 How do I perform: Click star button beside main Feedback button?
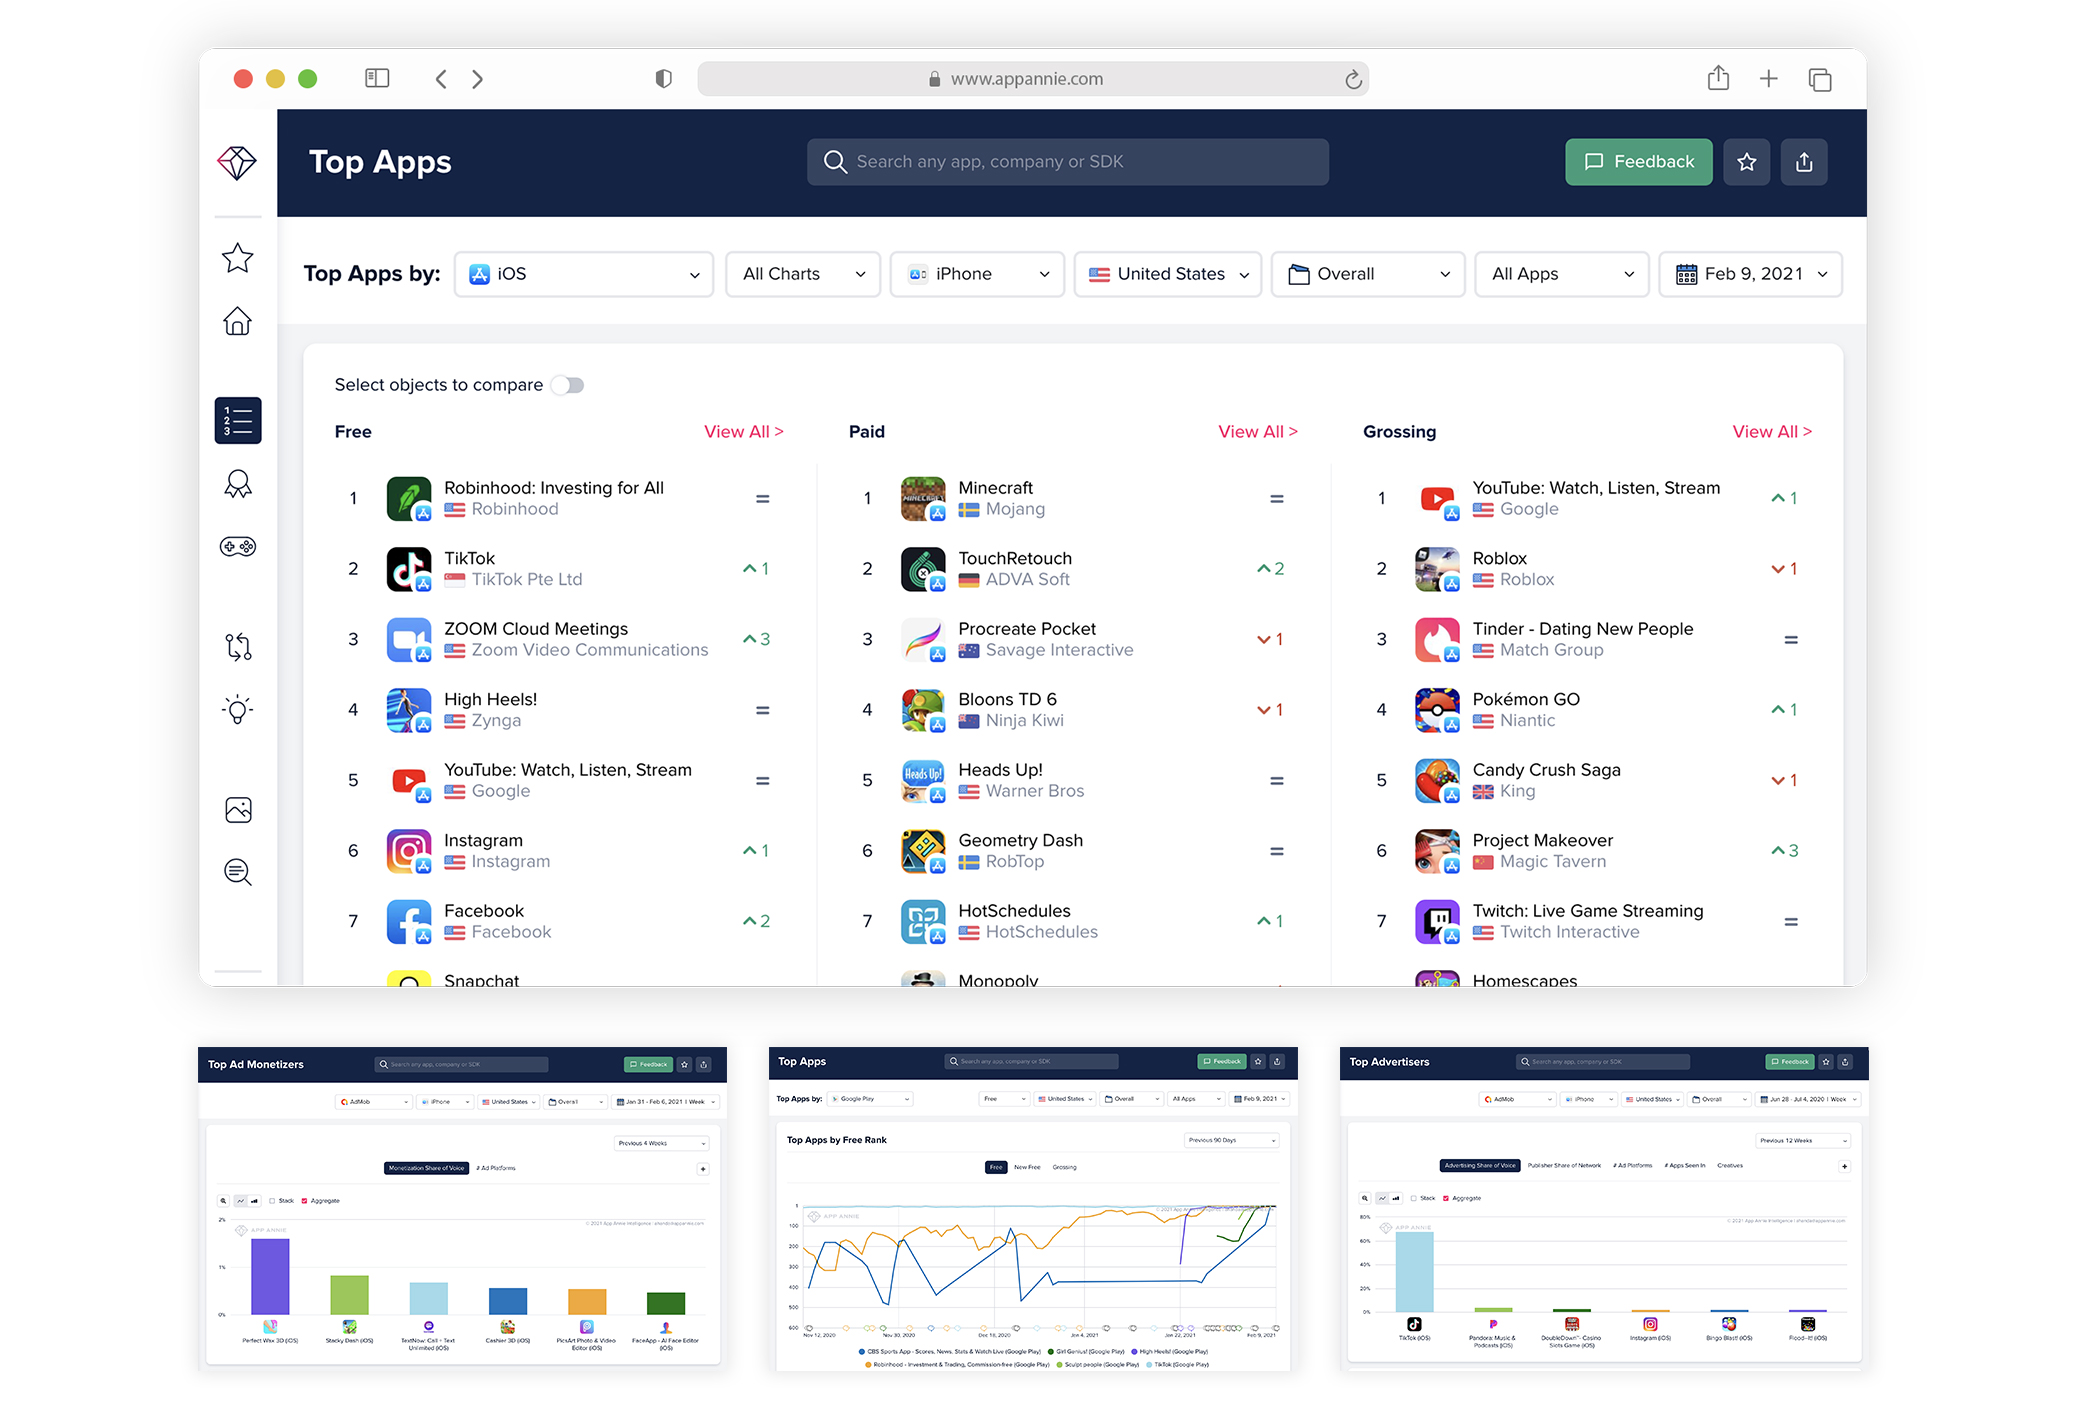[1747, 162]
